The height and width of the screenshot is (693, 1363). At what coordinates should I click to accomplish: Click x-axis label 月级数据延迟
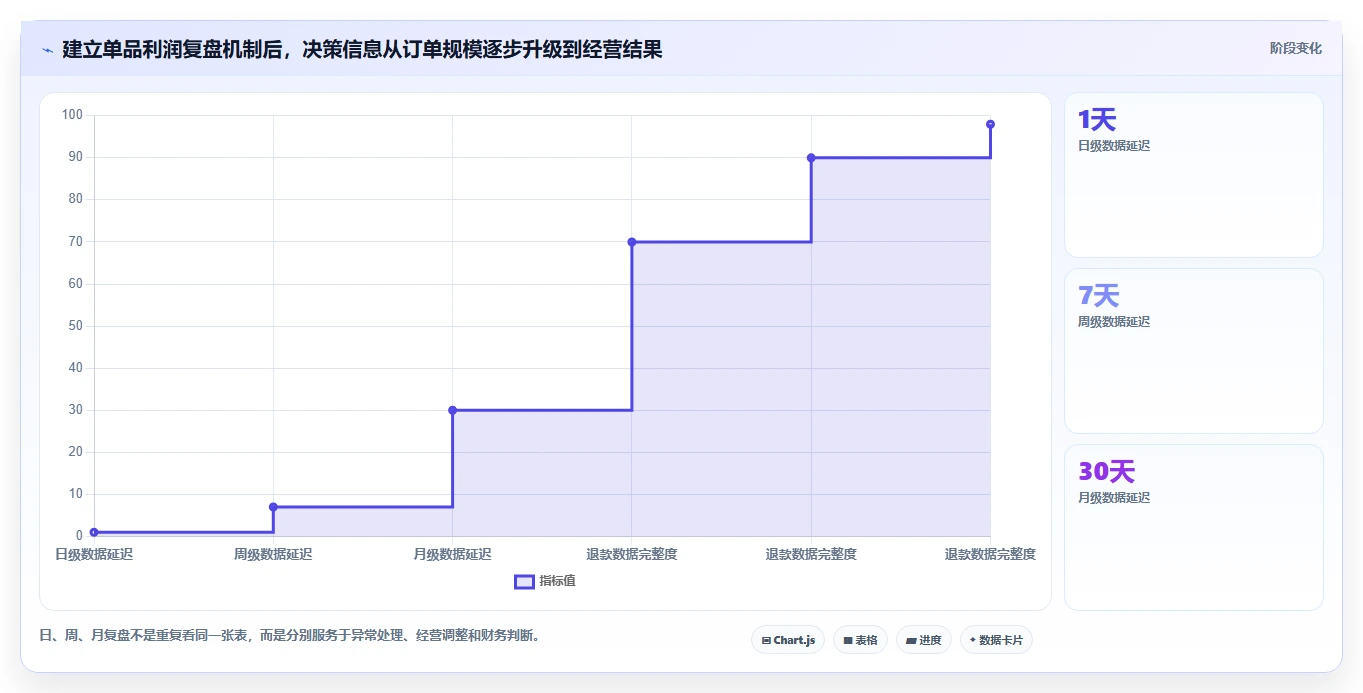[452, 554]
